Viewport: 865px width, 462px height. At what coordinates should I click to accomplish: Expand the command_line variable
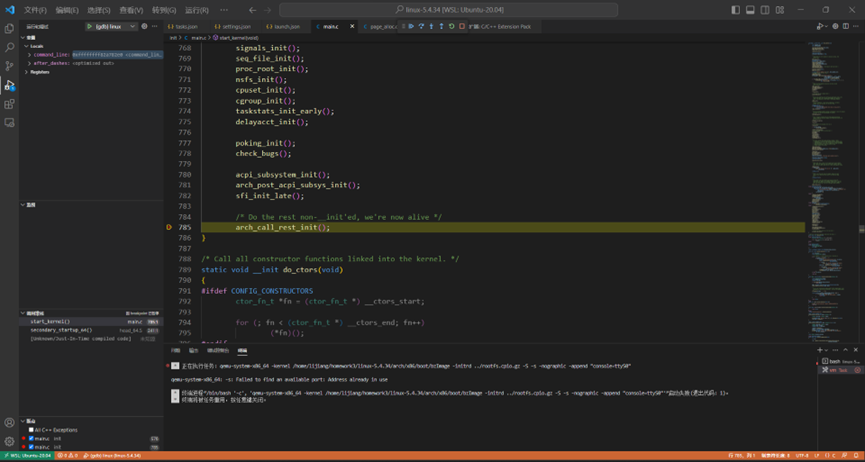click(x=30, y=55)
